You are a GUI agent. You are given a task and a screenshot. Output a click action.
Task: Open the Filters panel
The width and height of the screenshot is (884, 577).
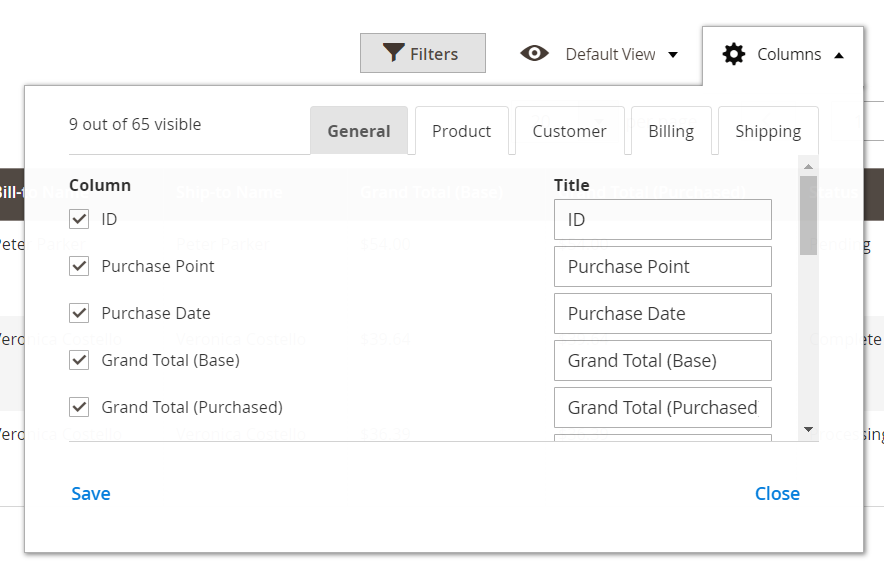point(423,53)
